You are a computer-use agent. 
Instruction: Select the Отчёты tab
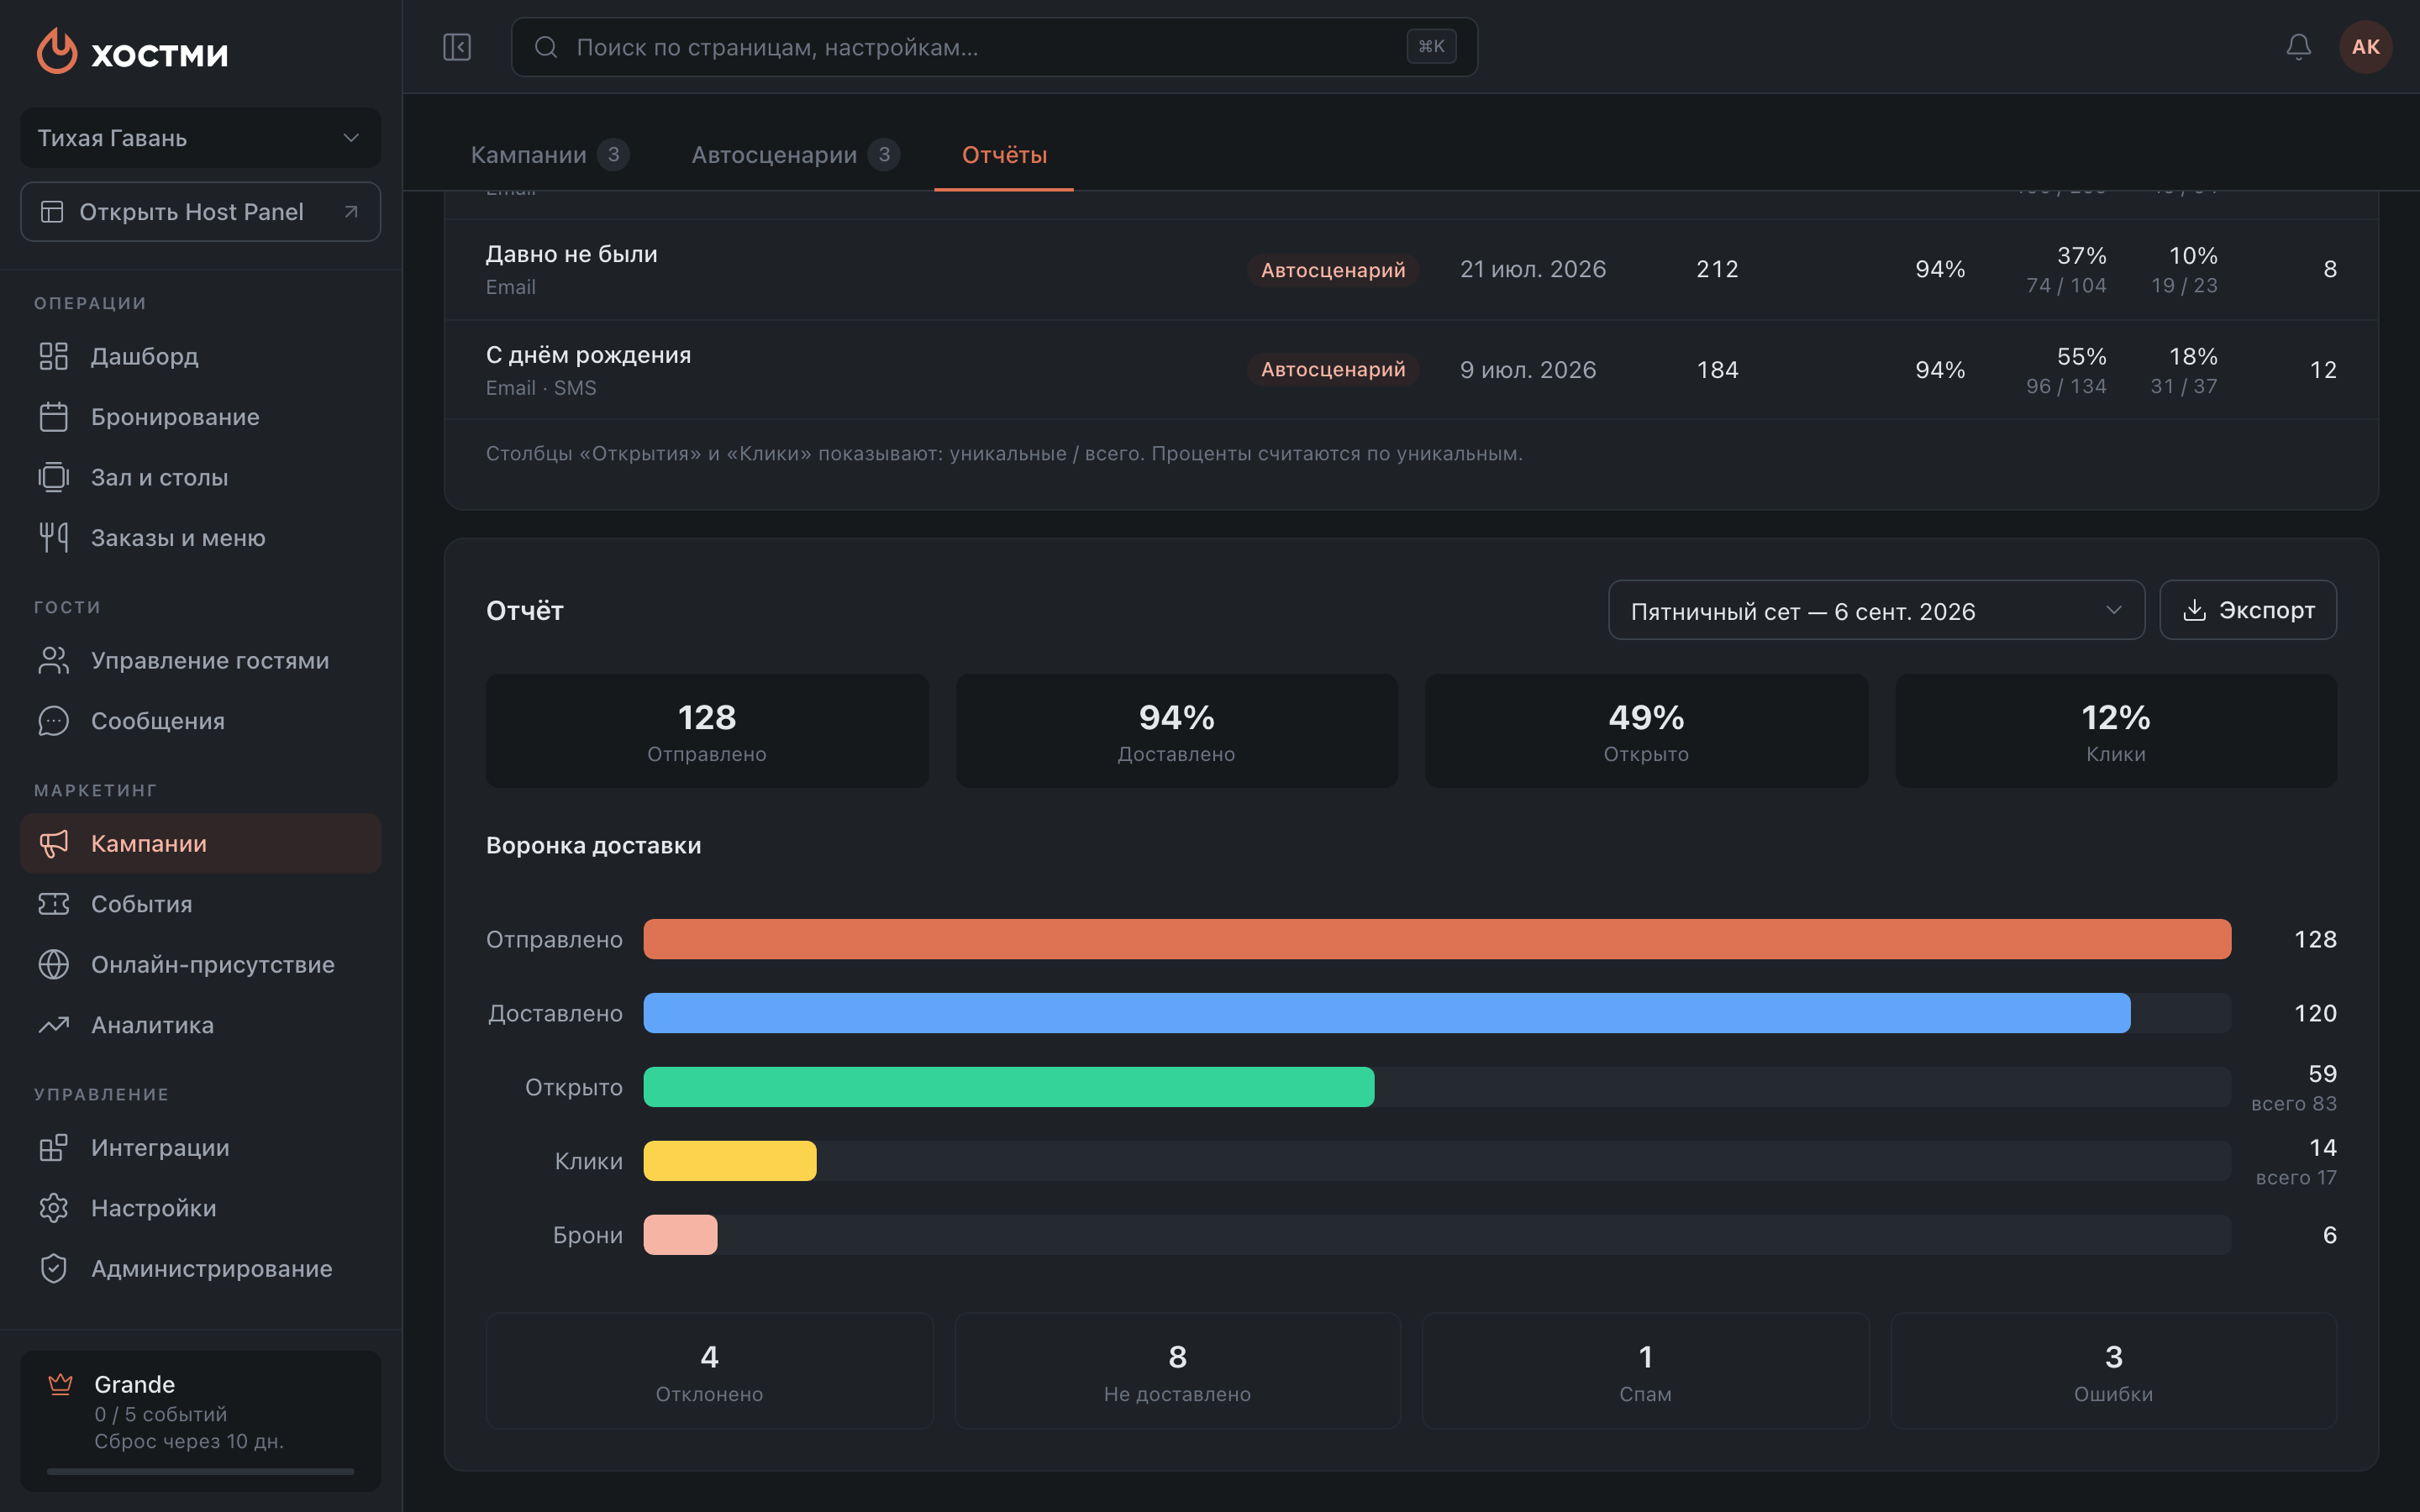coord(1004,155)
